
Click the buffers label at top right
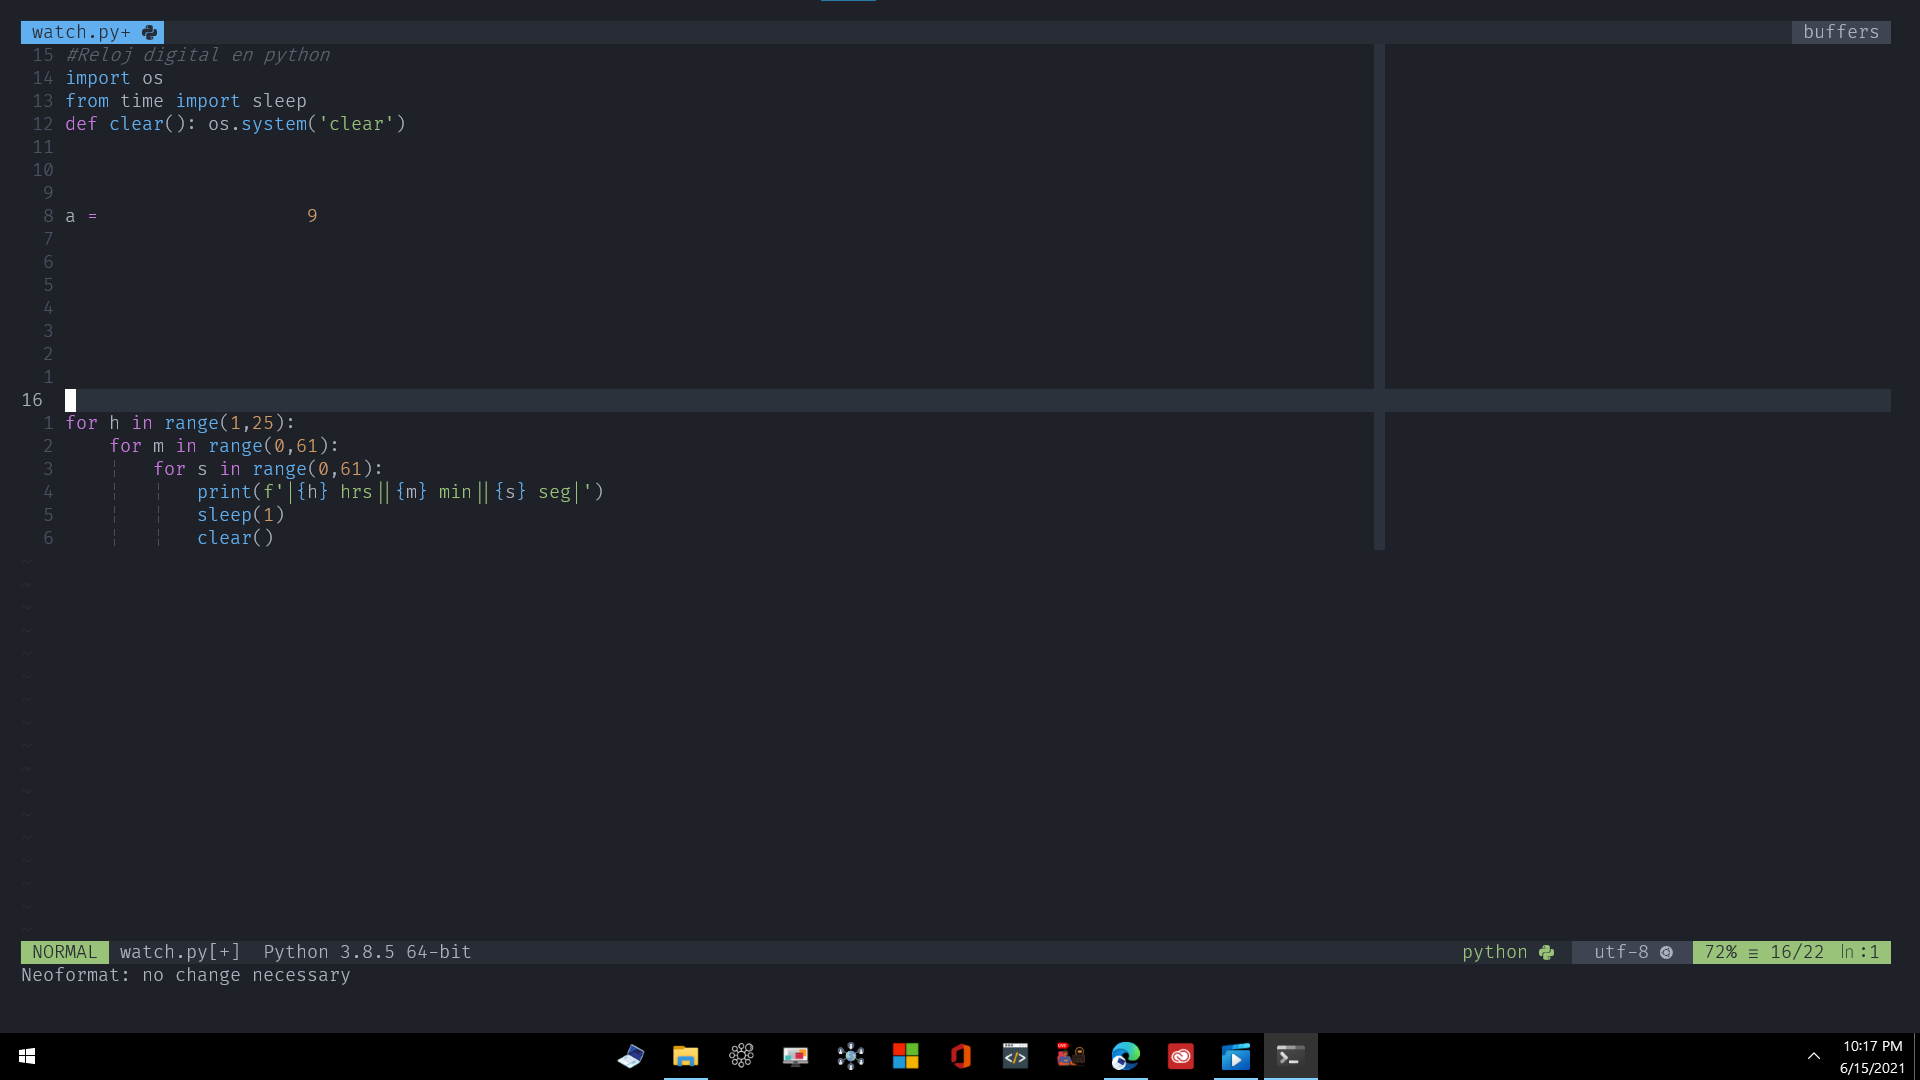click(1840, 32)
